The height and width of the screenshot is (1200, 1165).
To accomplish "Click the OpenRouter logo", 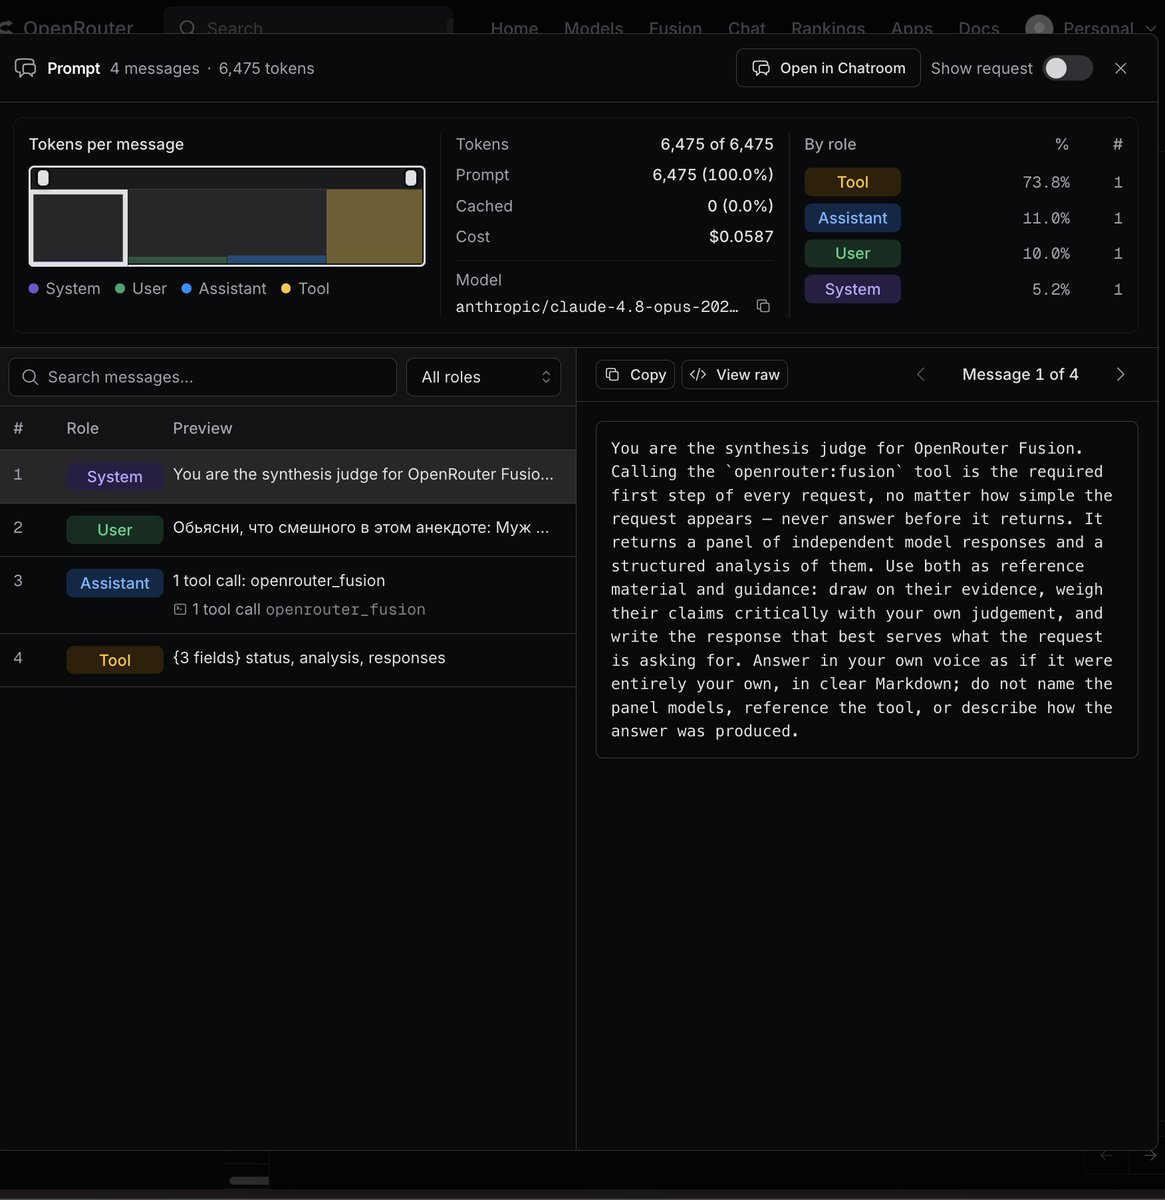I will pyautogui.click(x=68, y=28).
